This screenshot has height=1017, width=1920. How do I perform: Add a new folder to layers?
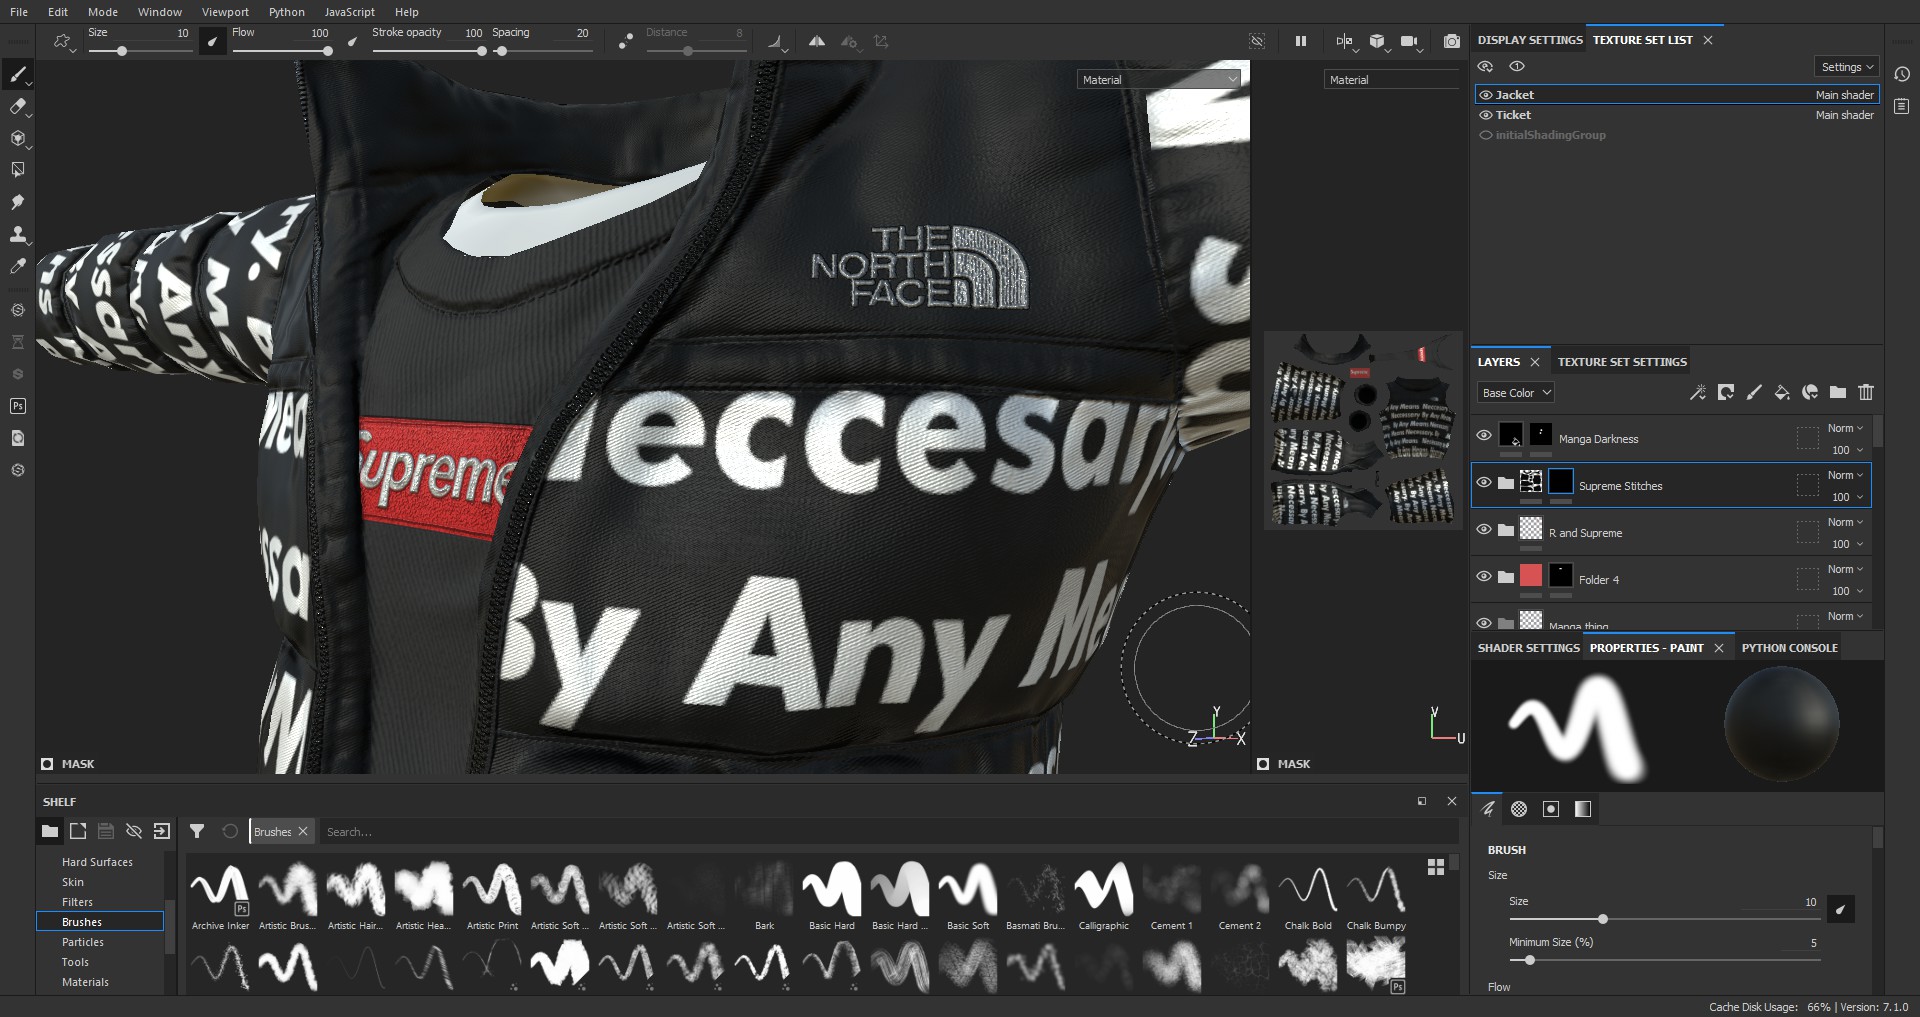1837,392
